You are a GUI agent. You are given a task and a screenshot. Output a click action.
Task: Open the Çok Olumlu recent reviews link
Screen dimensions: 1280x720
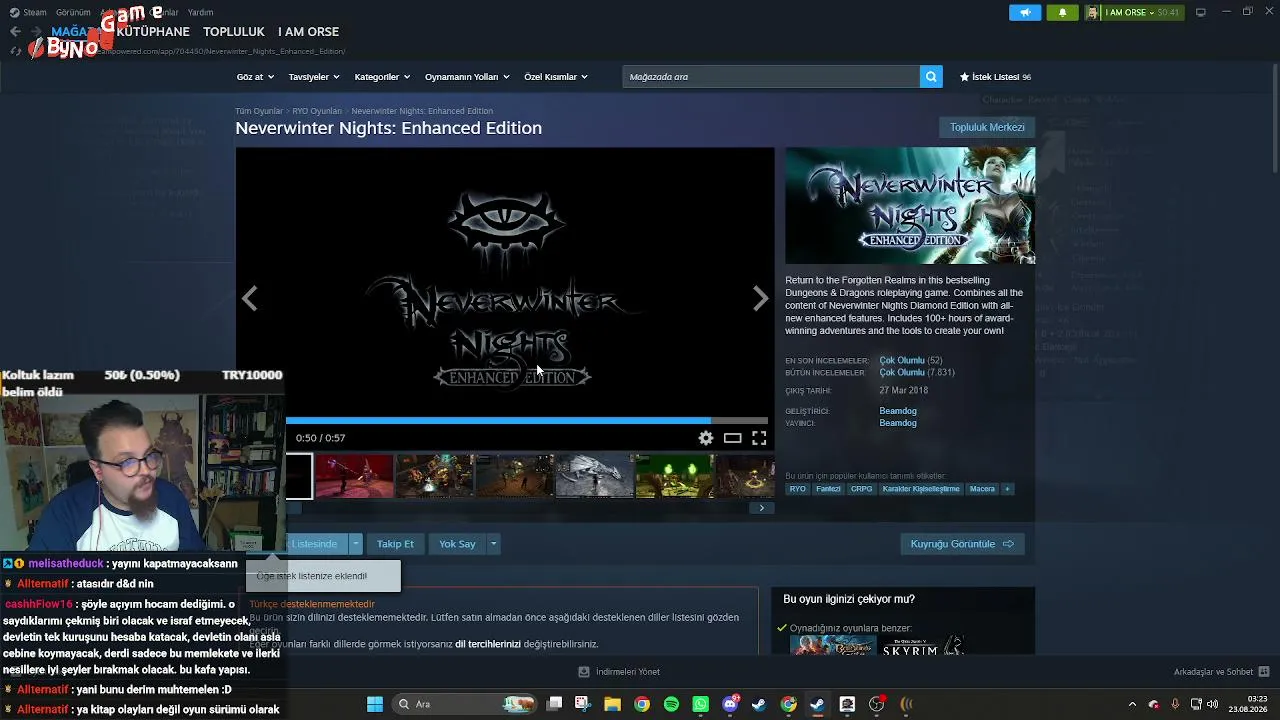[901, 360]
